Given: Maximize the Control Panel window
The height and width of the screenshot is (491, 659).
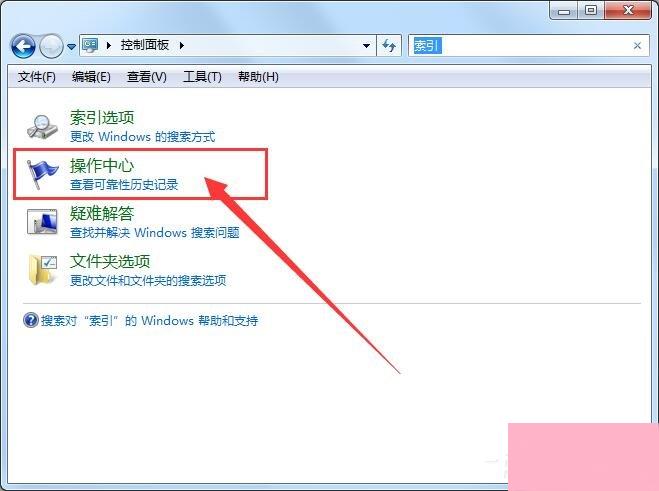Looking at the screenshot, I should pos(590,10).
